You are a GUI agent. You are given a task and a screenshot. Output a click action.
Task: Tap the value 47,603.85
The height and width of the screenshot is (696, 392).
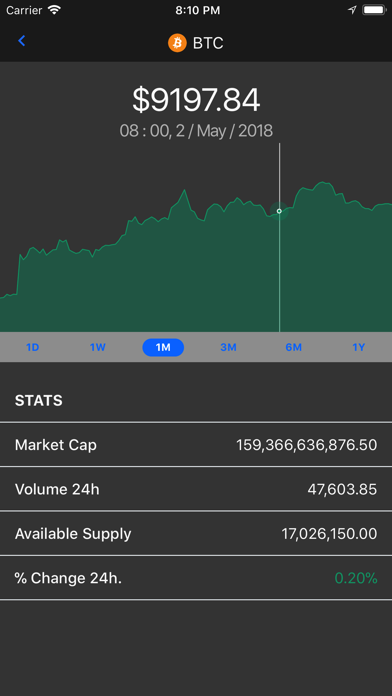[342, 489]
